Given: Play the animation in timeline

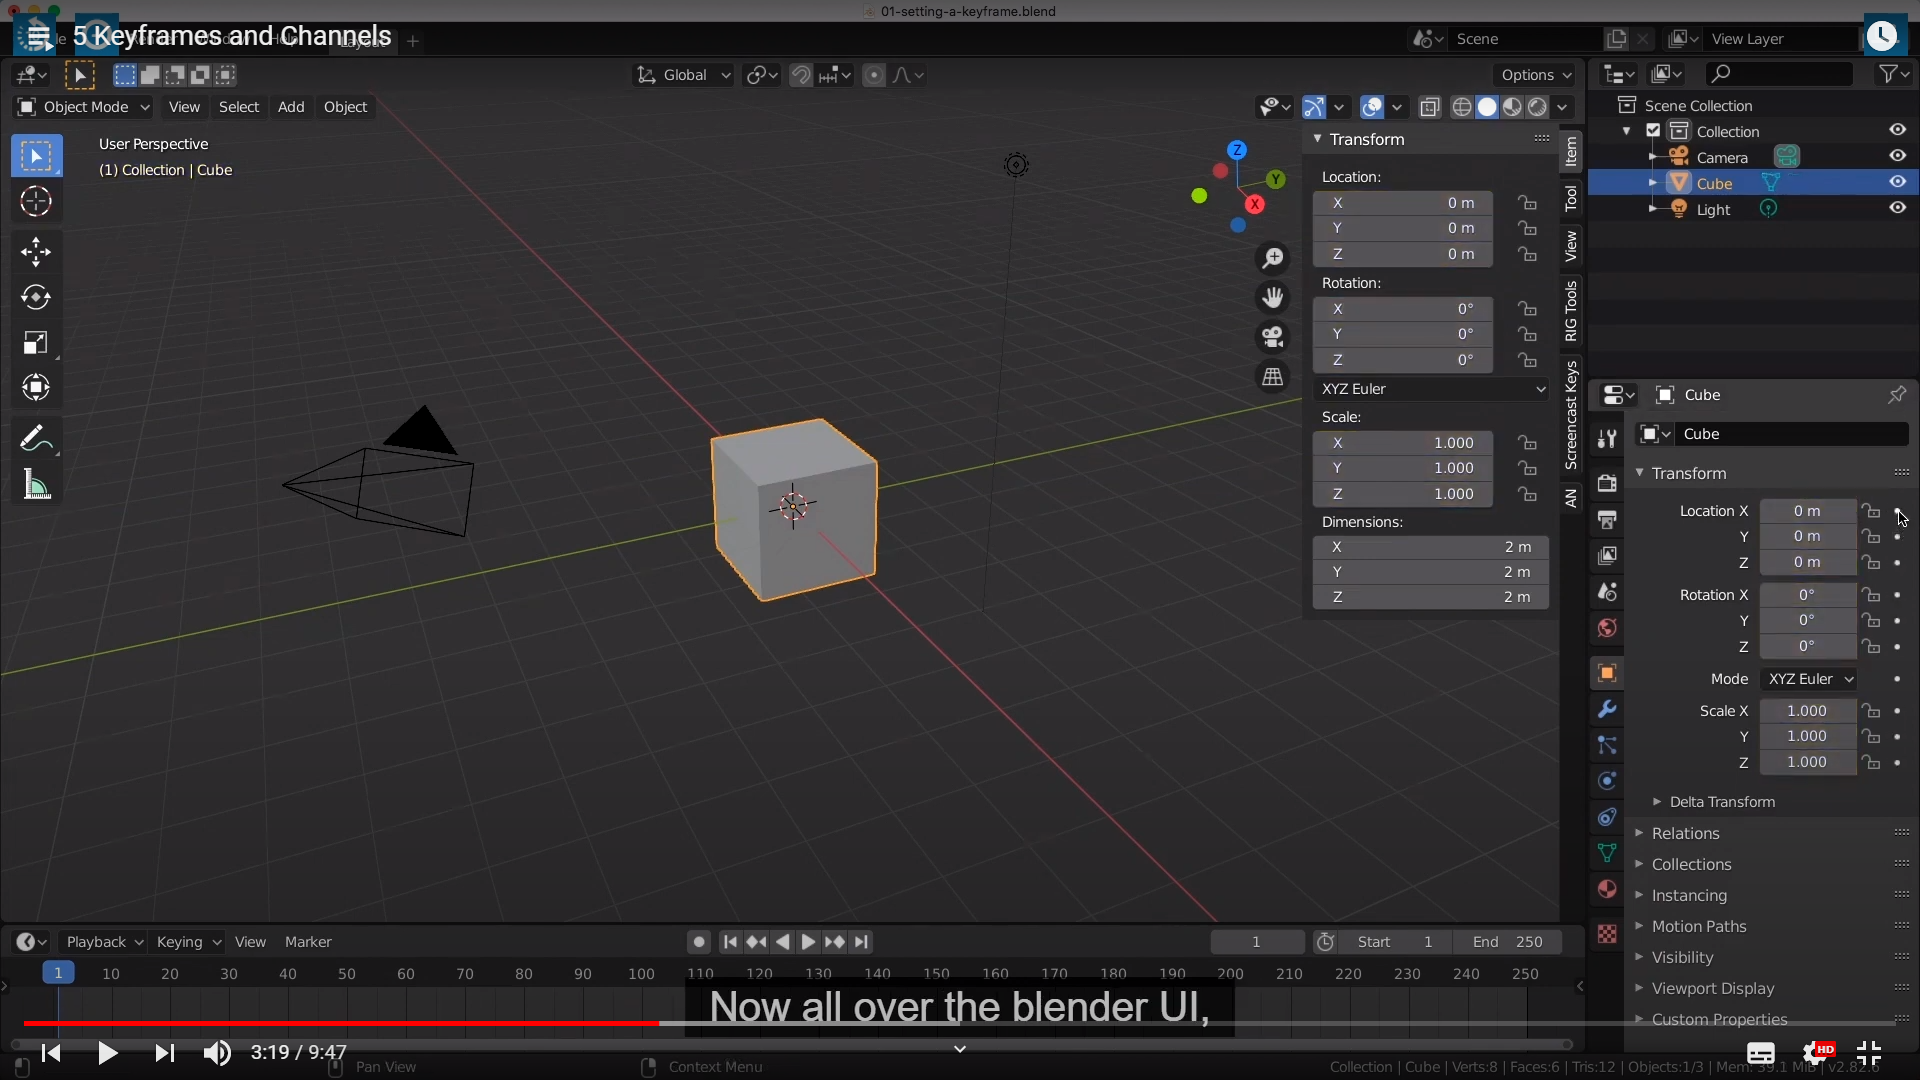Looking at the screenshot, I should click(808, 942).
